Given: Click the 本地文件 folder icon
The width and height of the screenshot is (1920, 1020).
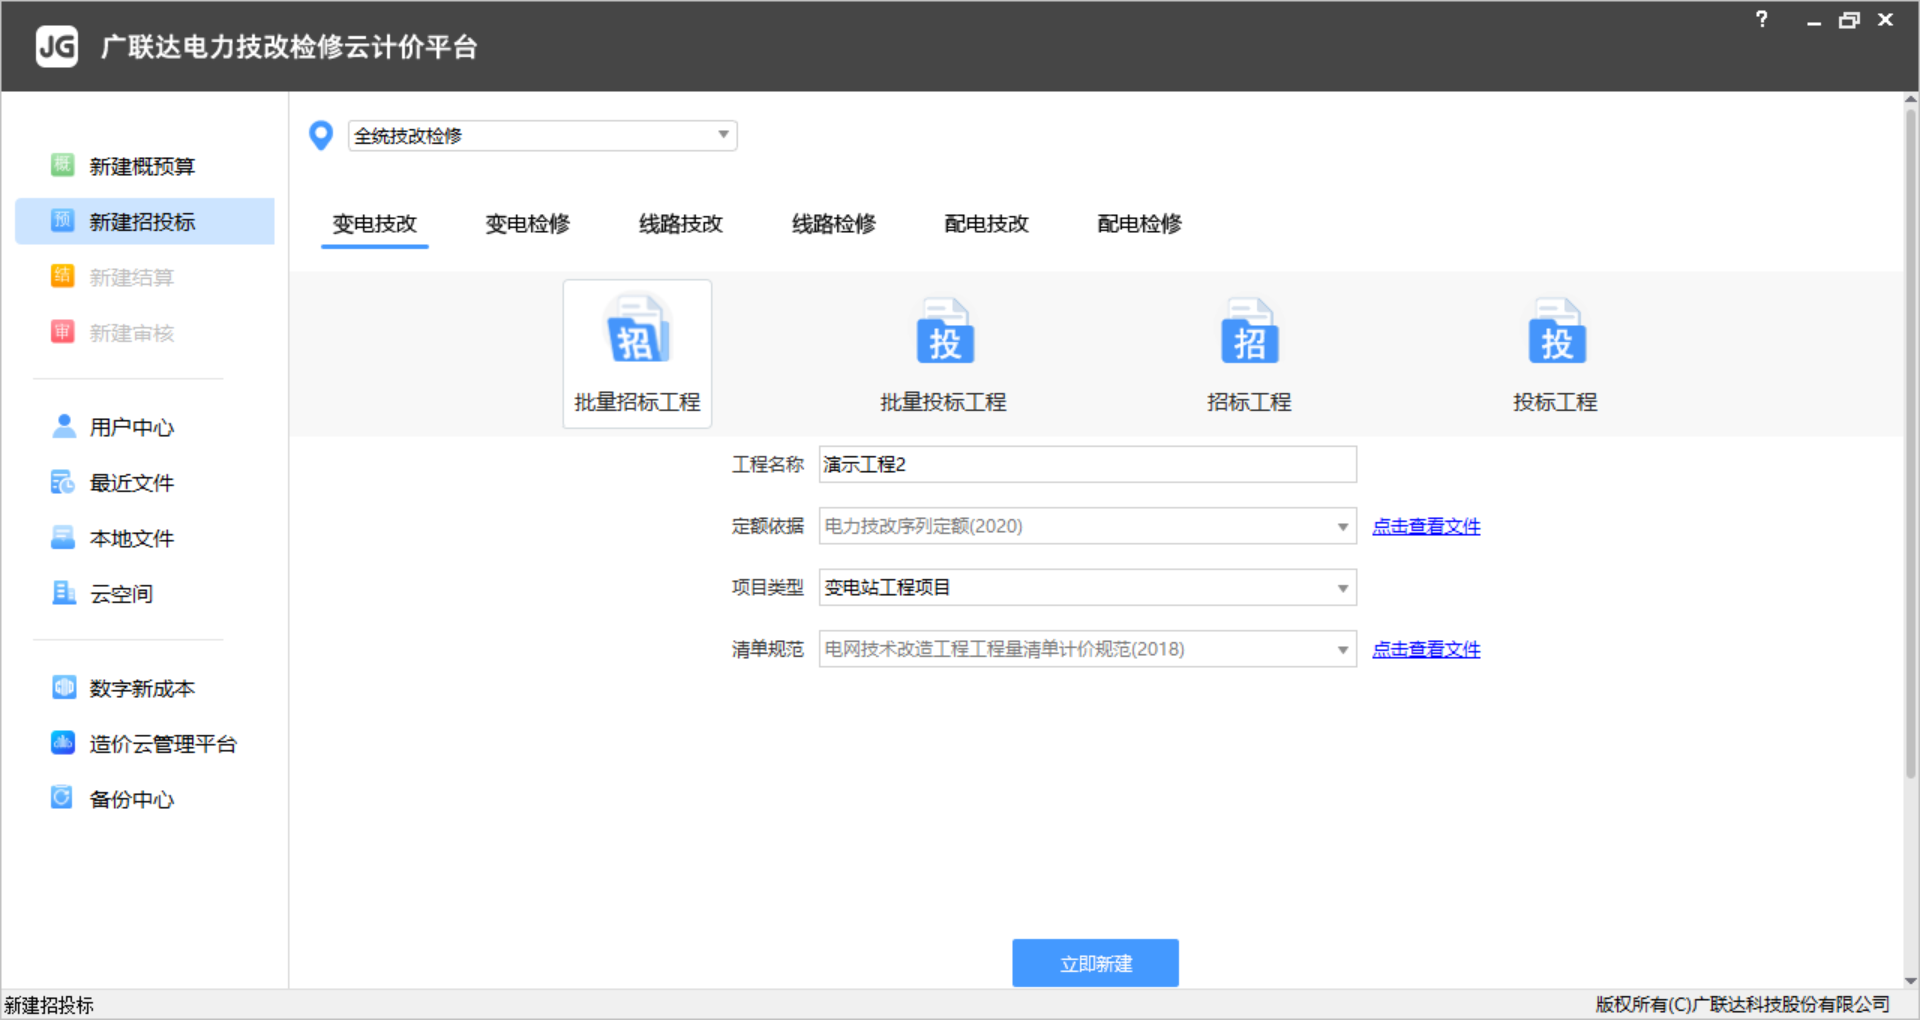Looking at the screenshot, I should coord(63,537).
